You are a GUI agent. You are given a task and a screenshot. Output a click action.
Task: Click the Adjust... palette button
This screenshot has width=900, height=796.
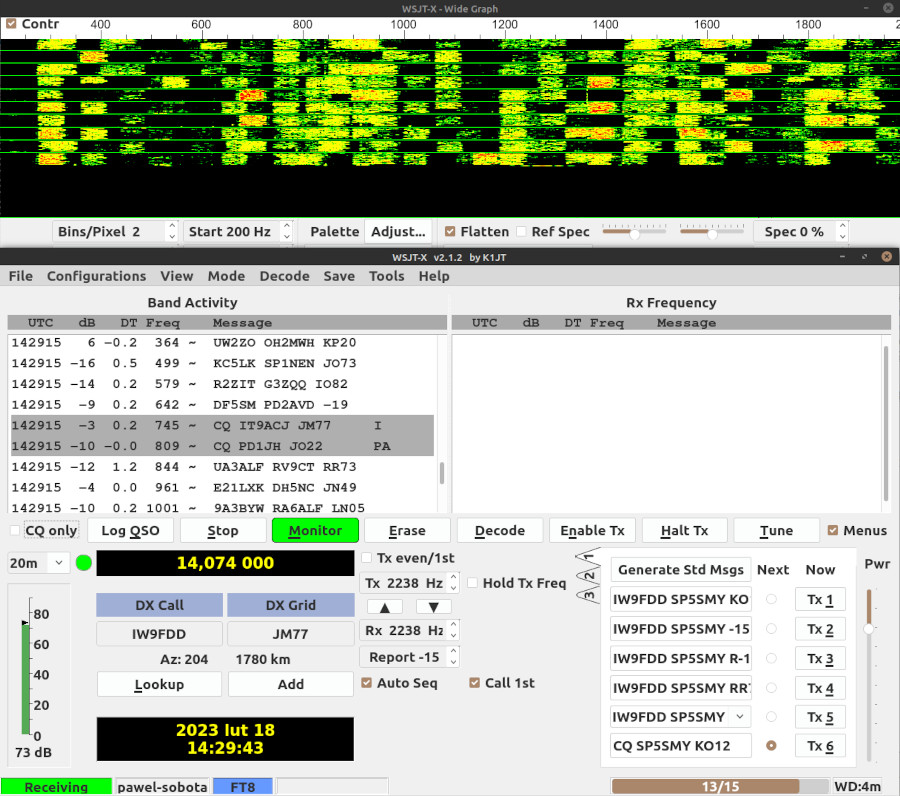click(398, 231)
